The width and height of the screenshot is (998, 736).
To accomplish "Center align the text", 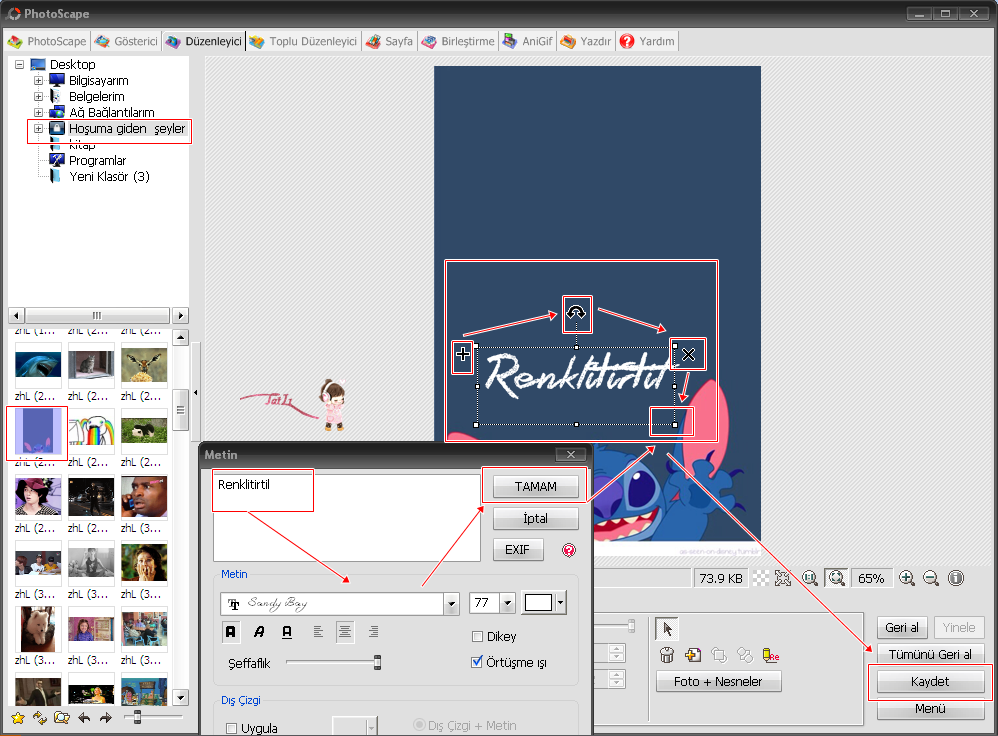I will 345,632.
